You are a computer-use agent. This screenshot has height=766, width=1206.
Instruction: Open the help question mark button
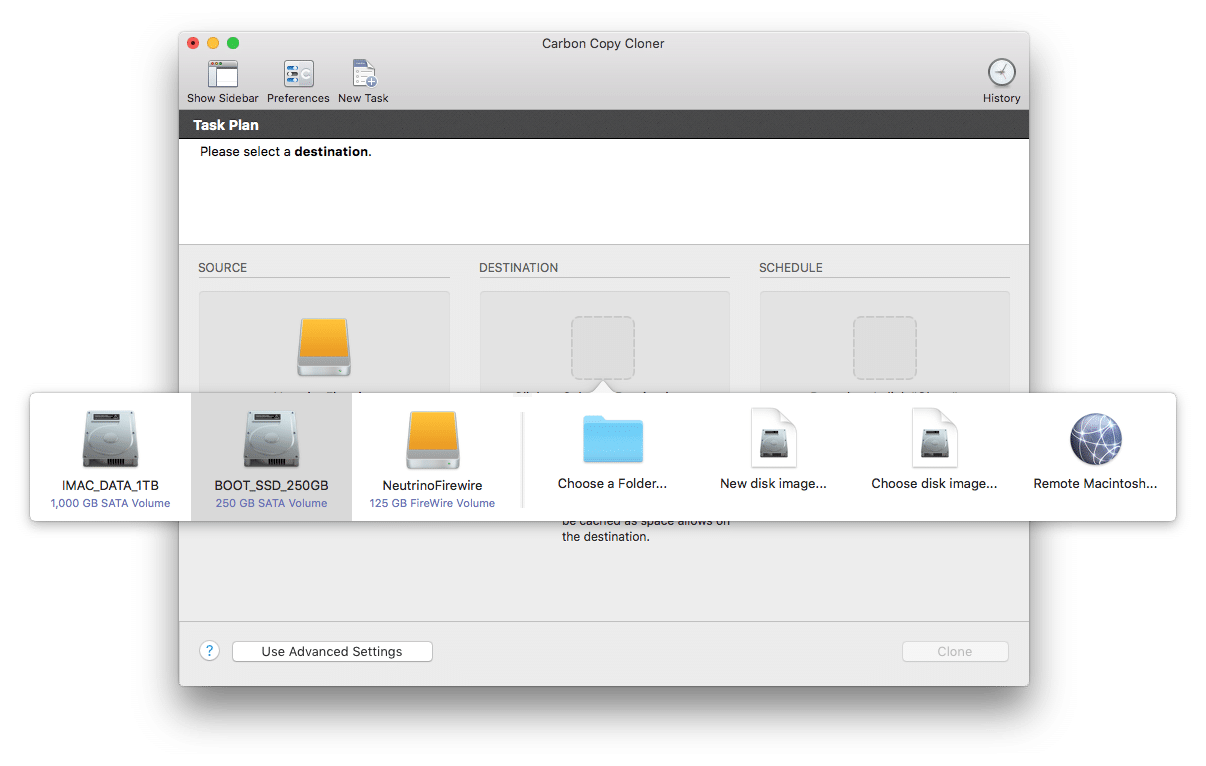tap(209, 651)
